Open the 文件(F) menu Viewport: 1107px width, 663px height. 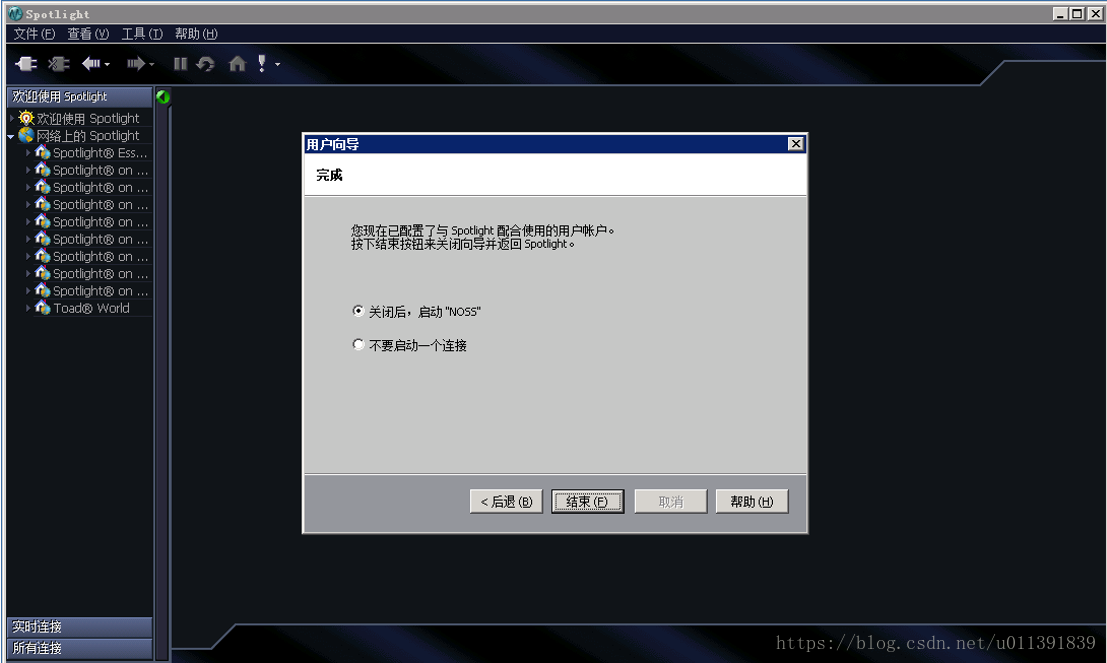34,33
